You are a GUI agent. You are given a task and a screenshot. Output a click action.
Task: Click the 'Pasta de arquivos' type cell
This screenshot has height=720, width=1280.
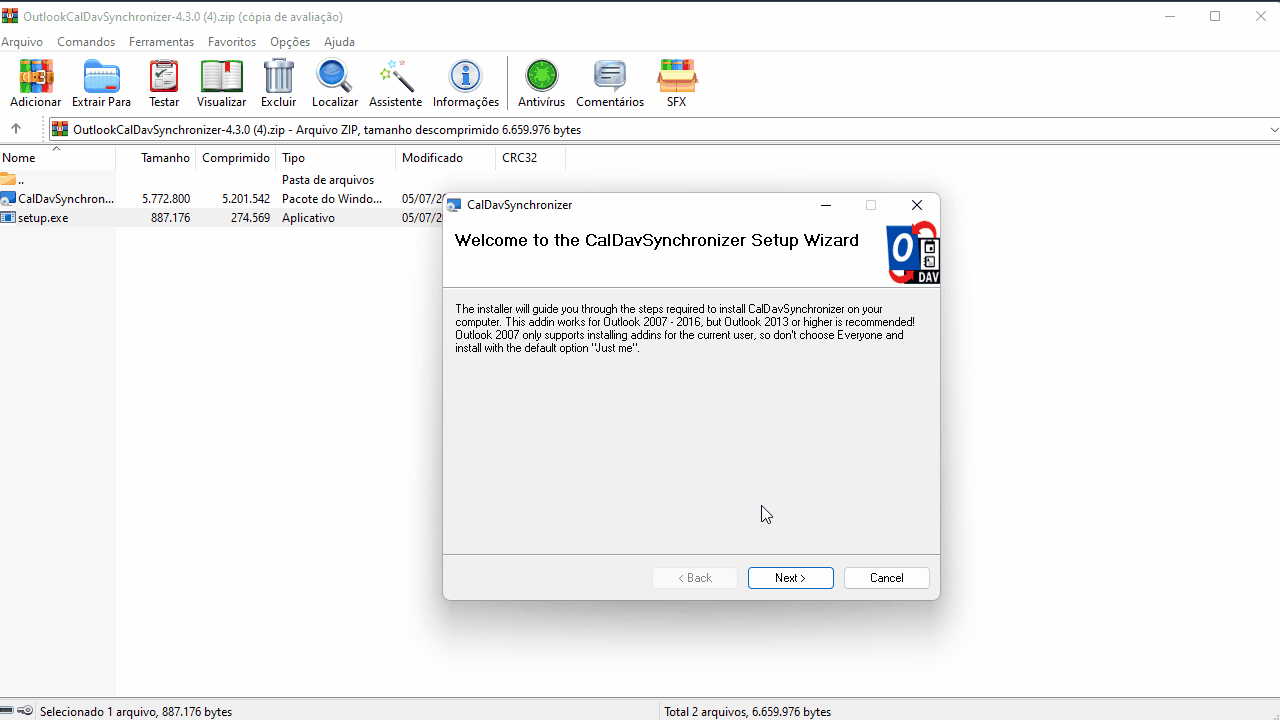328,180
